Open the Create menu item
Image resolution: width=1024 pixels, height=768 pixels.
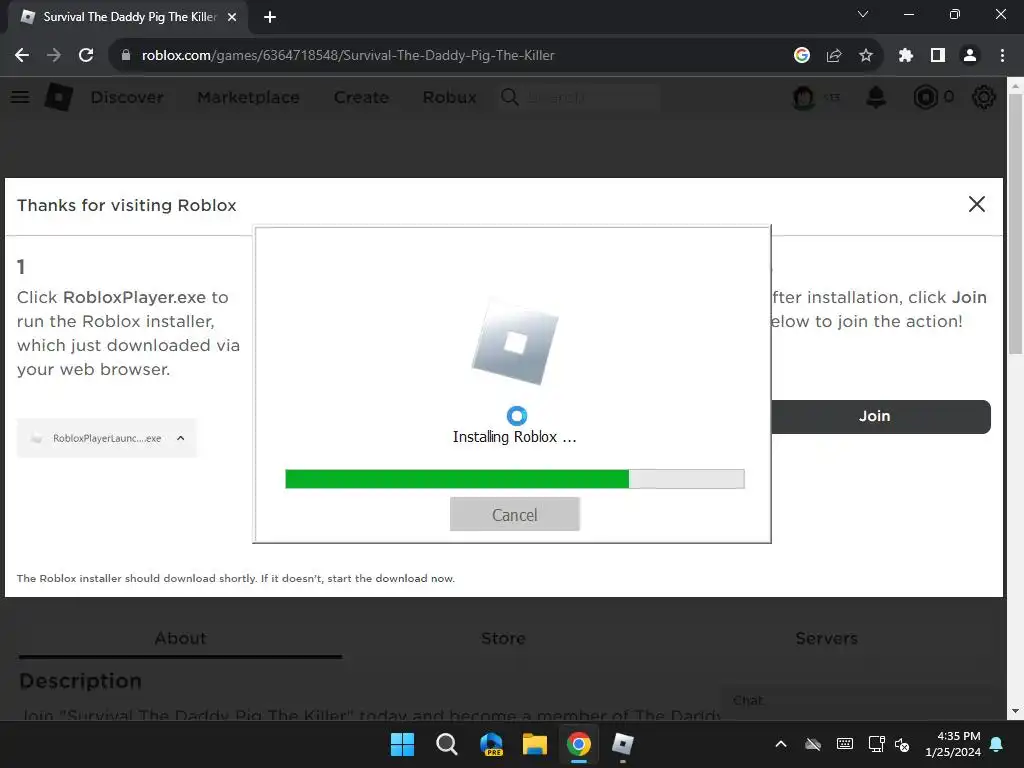[361, 97]
